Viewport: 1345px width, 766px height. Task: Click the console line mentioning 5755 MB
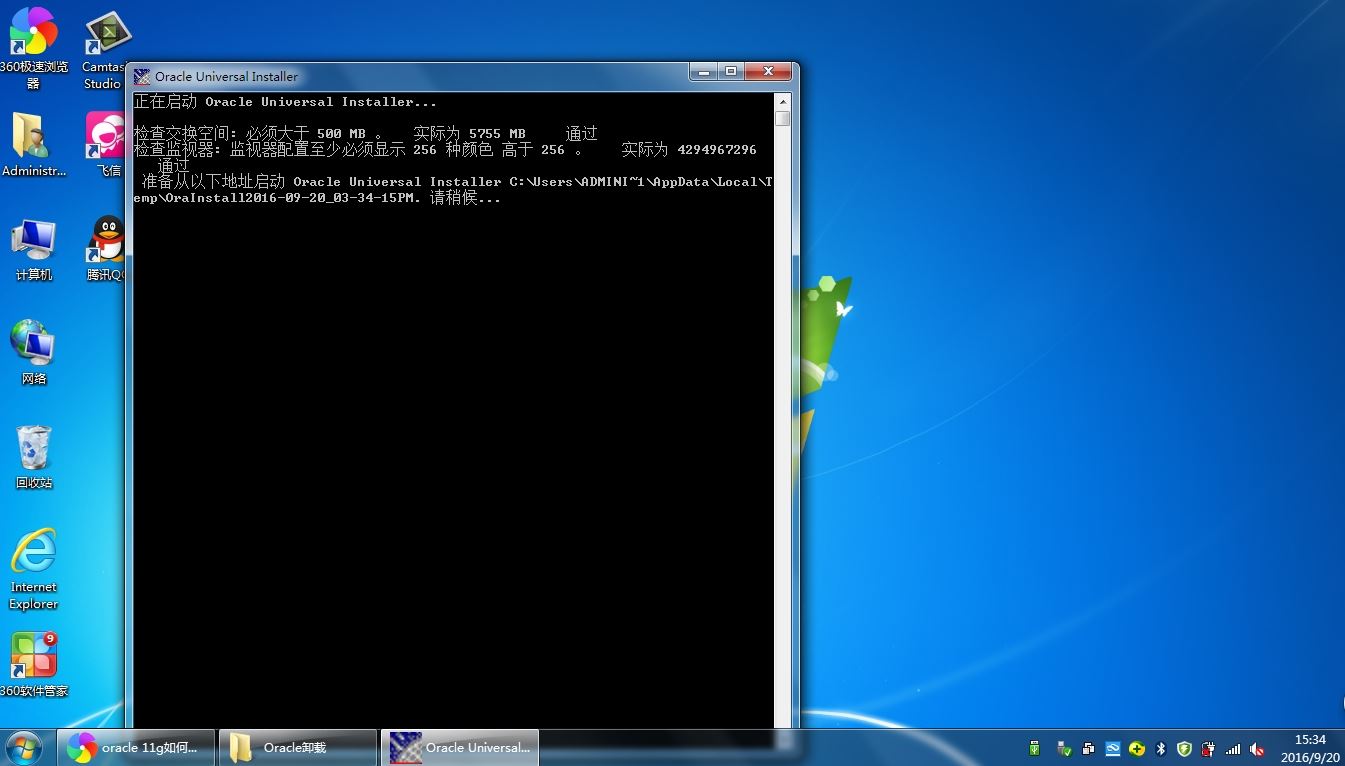click(x=366, y=133)
